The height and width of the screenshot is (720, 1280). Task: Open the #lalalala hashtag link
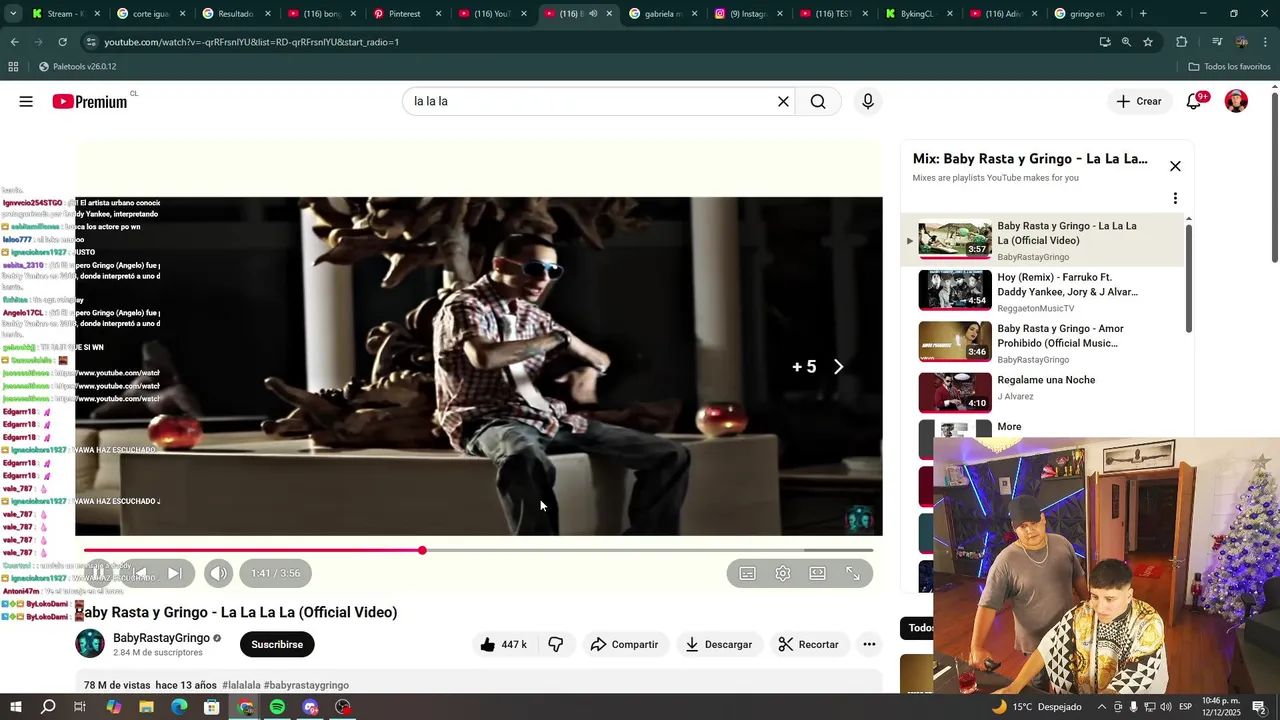[241, 685]
